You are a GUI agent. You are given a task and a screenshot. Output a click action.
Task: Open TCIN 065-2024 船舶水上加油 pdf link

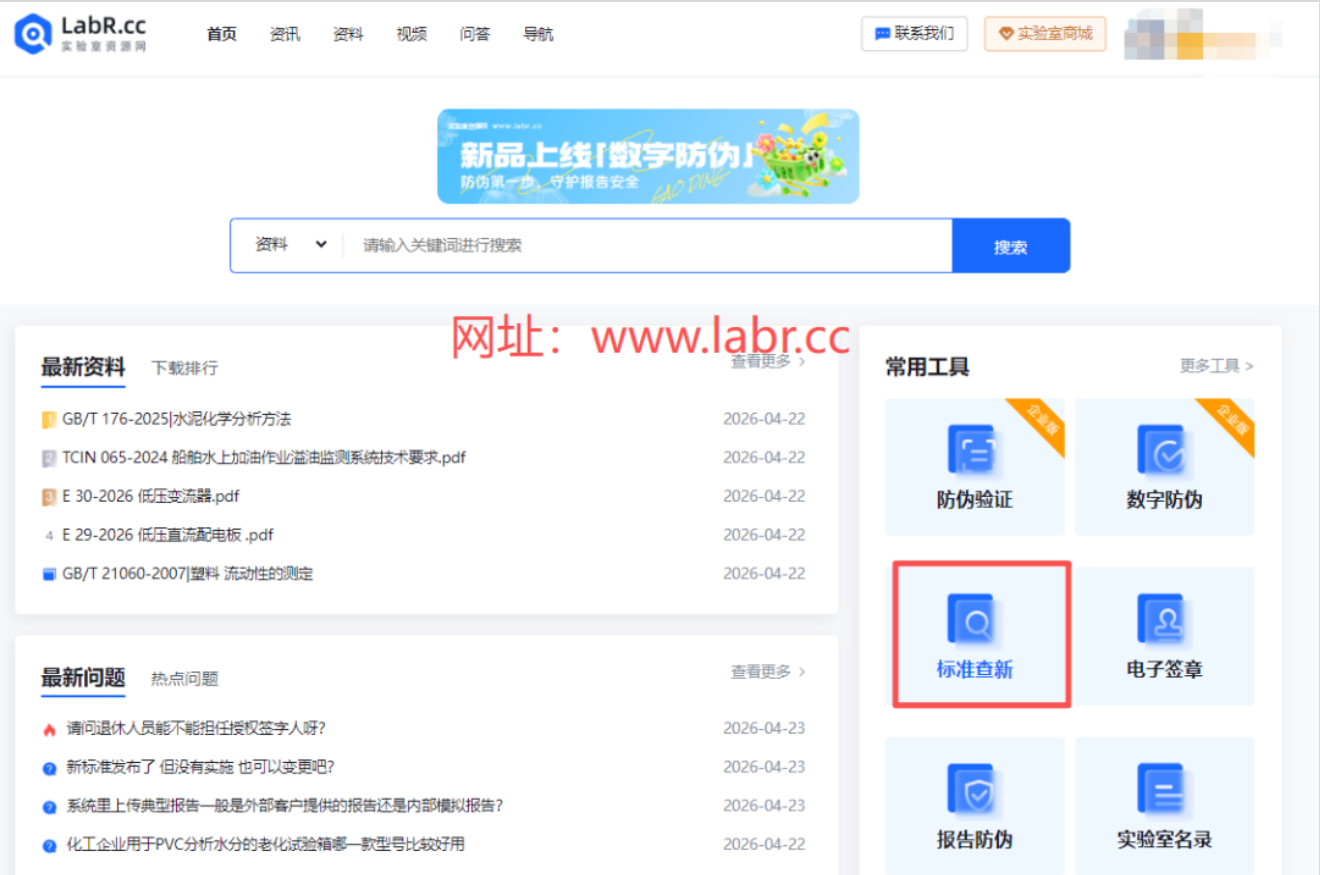pos(264,458)
